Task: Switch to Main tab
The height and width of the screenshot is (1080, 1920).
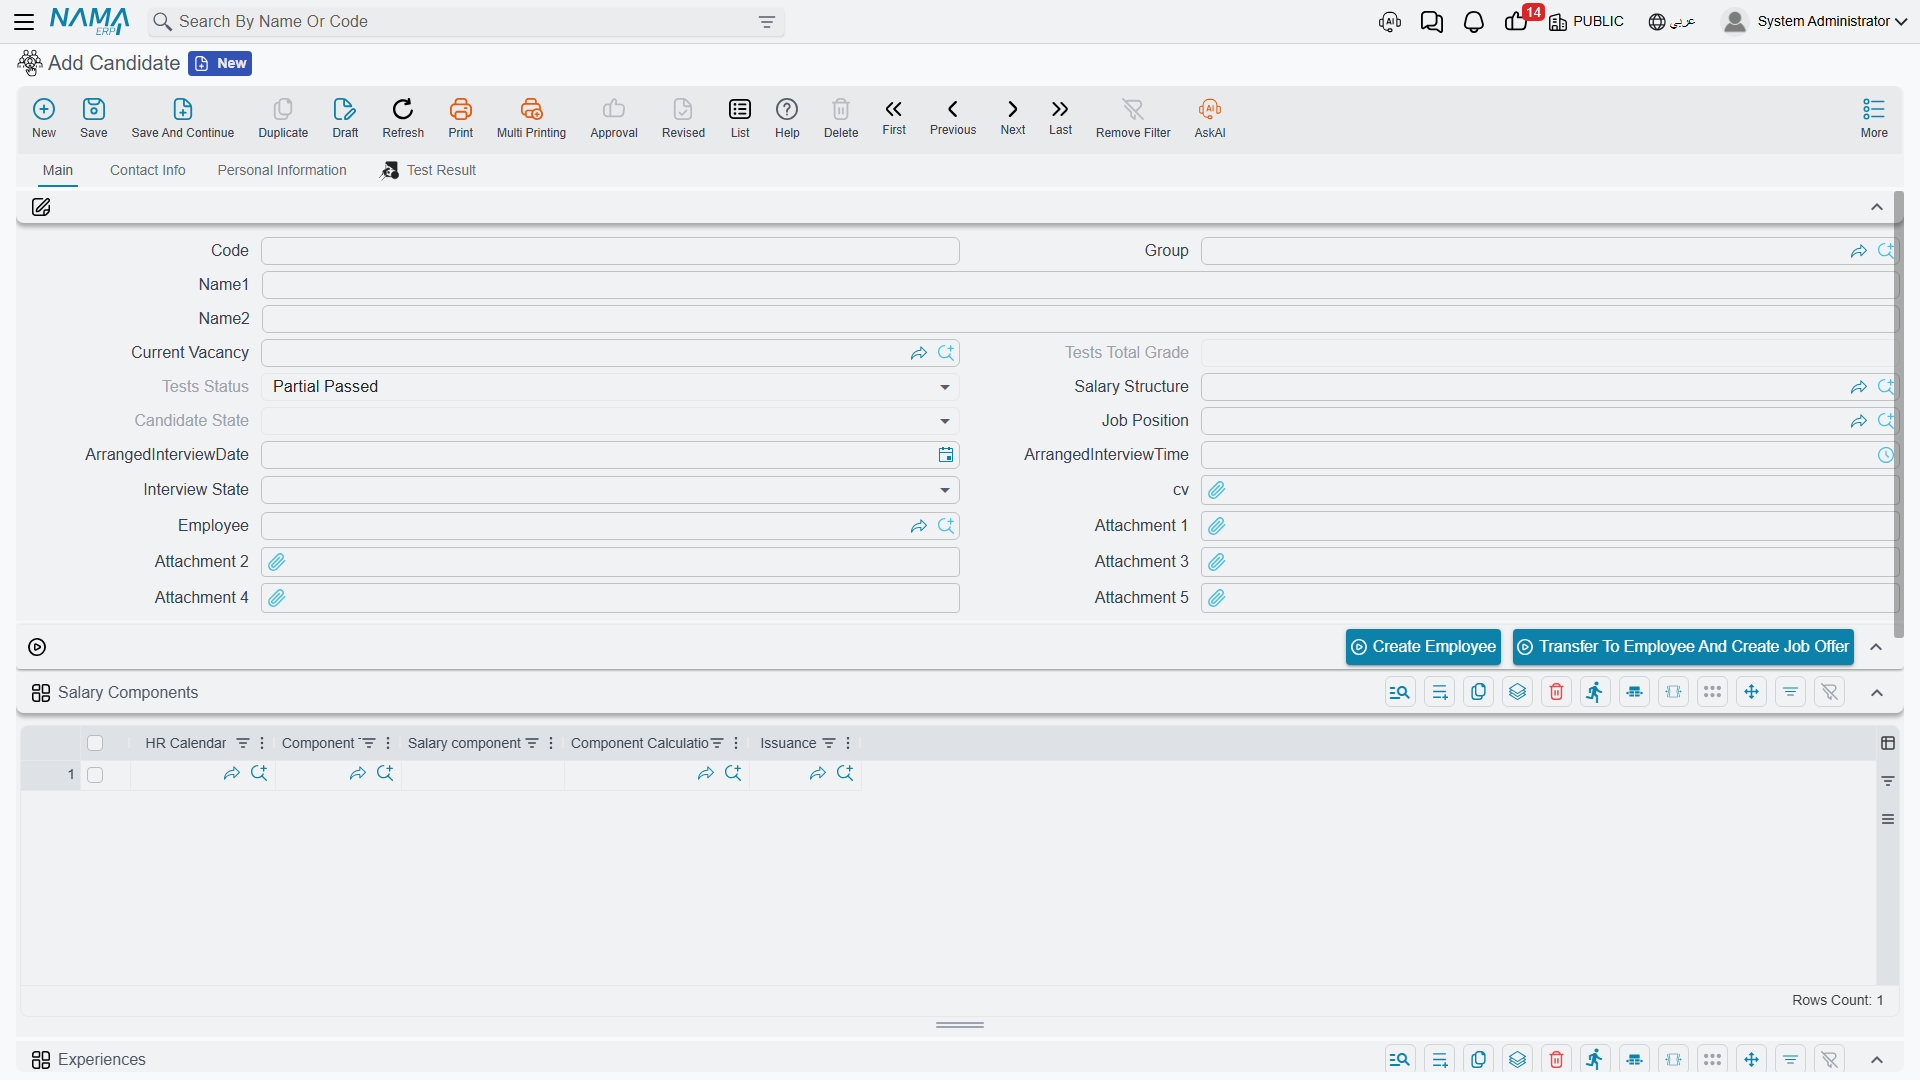Action: (x=58, y=171)
